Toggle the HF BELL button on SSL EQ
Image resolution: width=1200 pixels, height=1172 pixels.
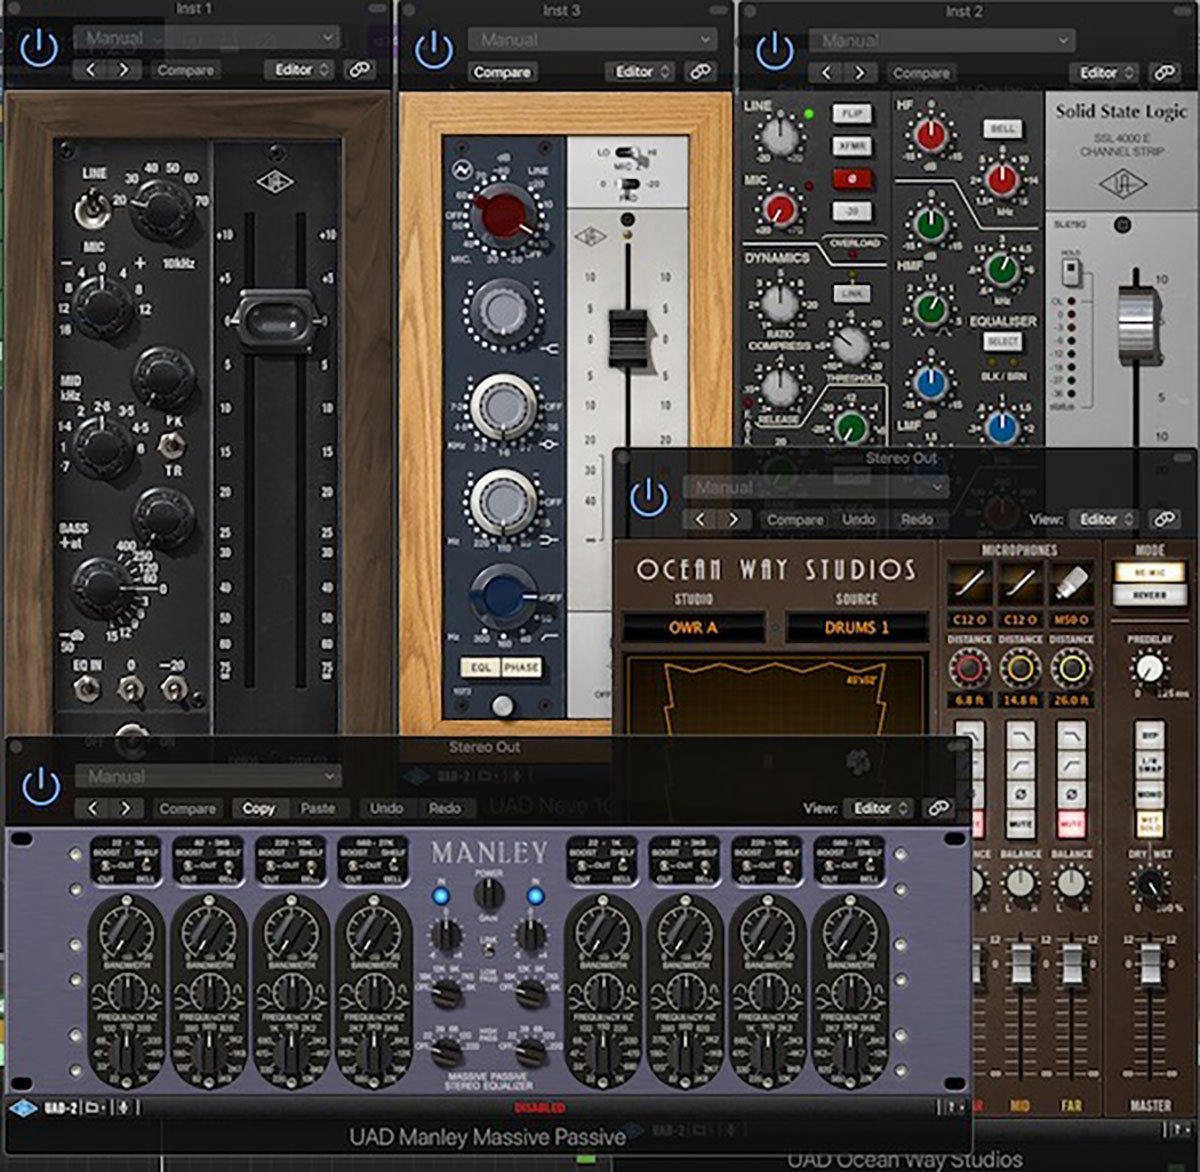1002,129
